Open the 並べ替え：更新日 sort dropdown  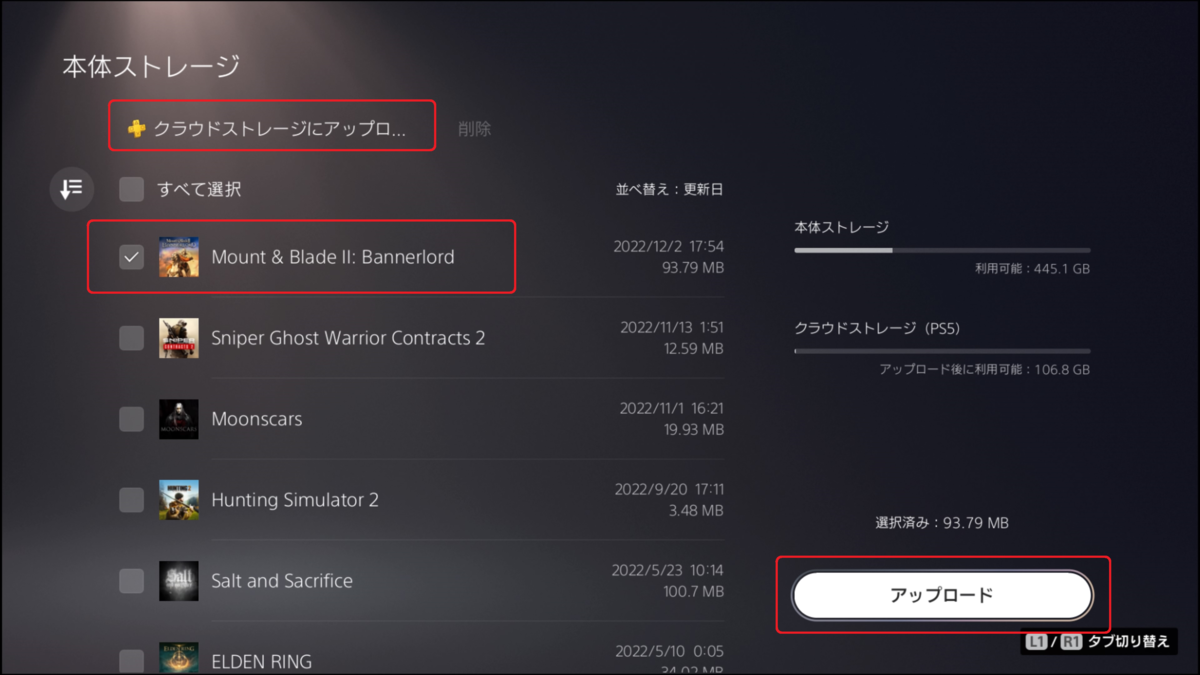point(669,189)
